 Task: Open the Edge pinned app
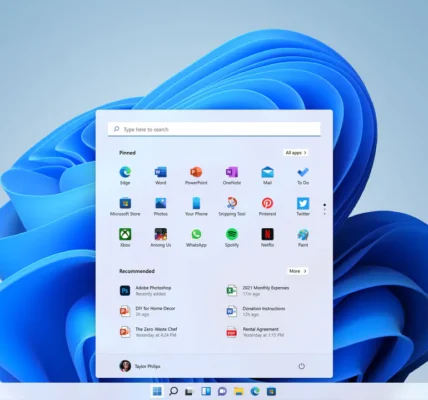[125, 175]
